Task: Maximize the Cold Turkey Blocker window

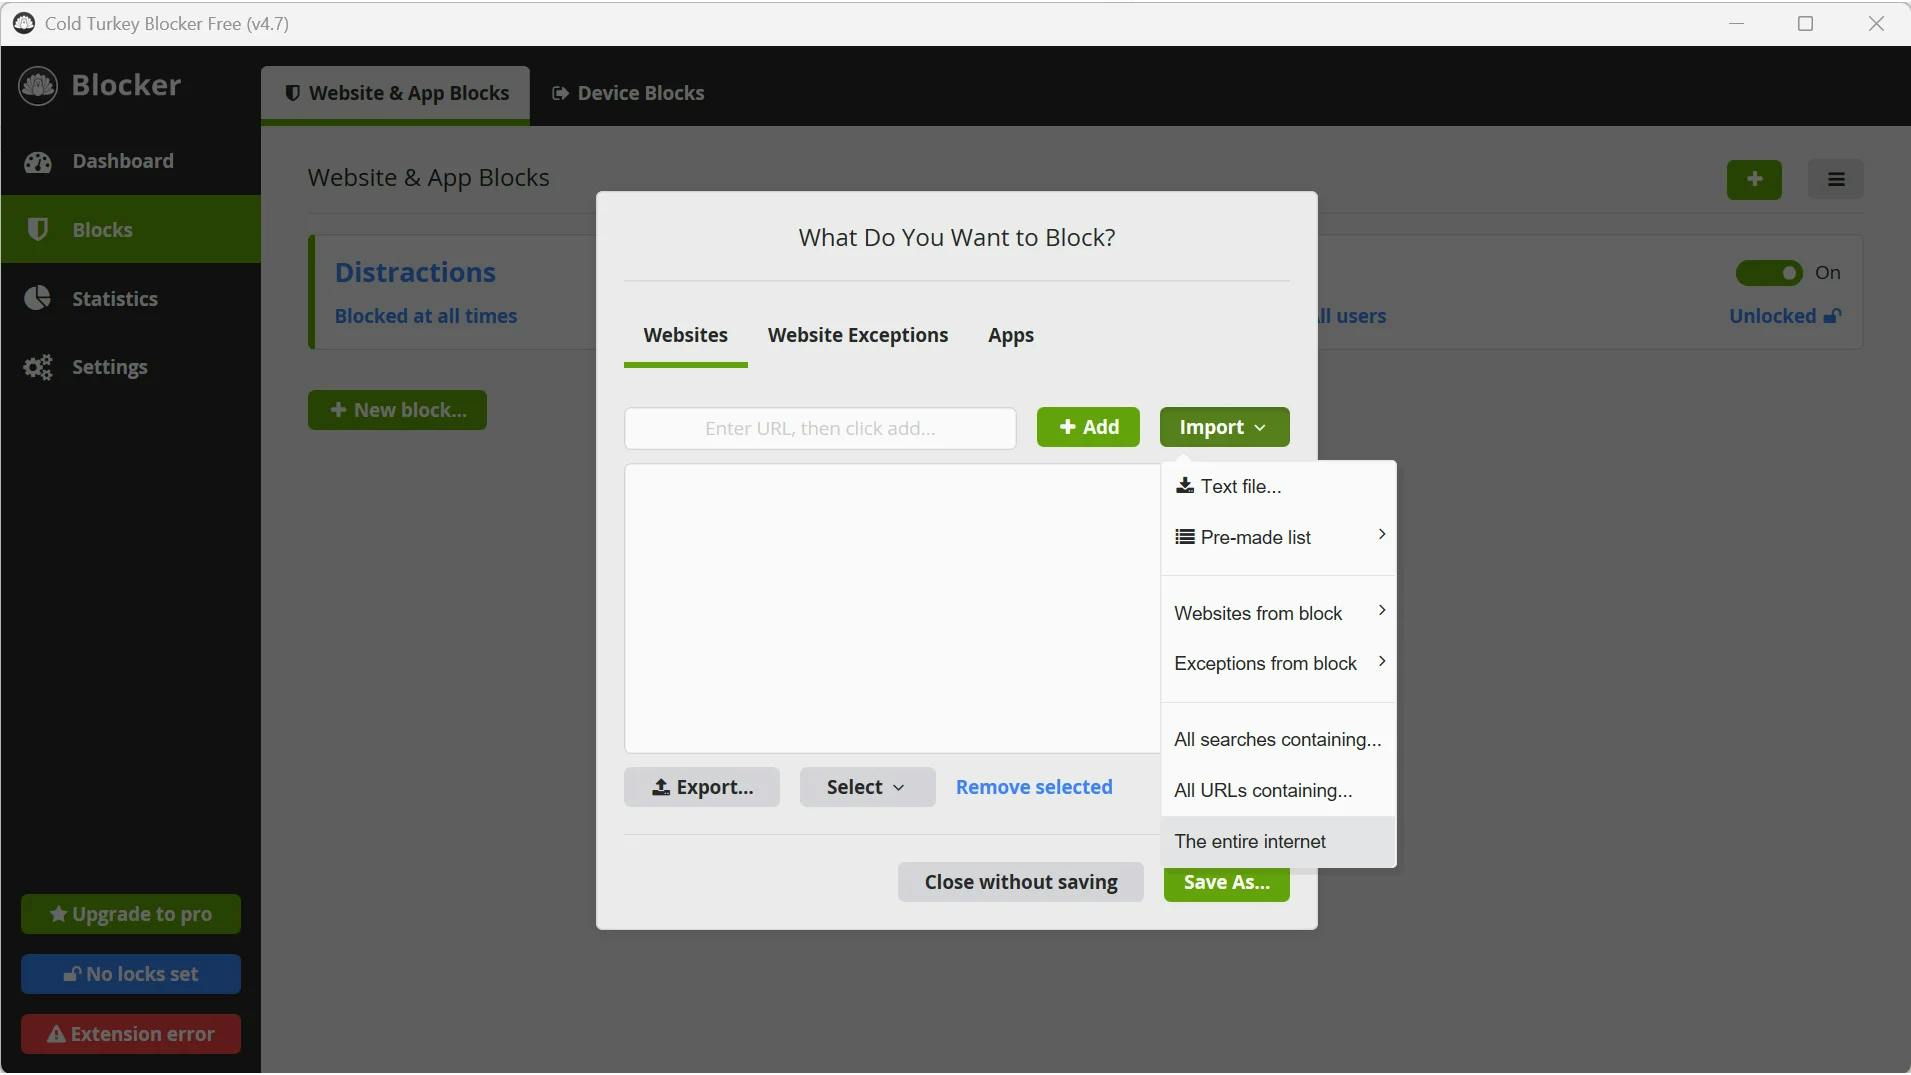Action: click(x=1806, y=23)
